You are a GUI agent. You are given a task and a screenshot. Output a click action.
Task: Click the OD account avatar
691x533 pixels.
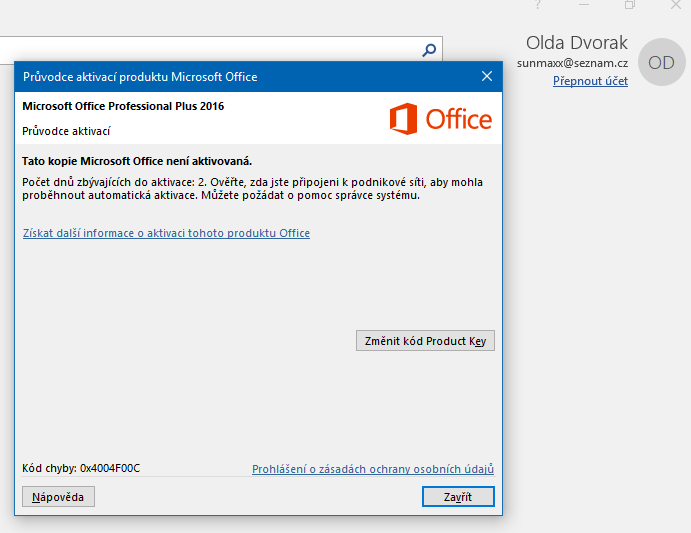(x=661, y=62)
